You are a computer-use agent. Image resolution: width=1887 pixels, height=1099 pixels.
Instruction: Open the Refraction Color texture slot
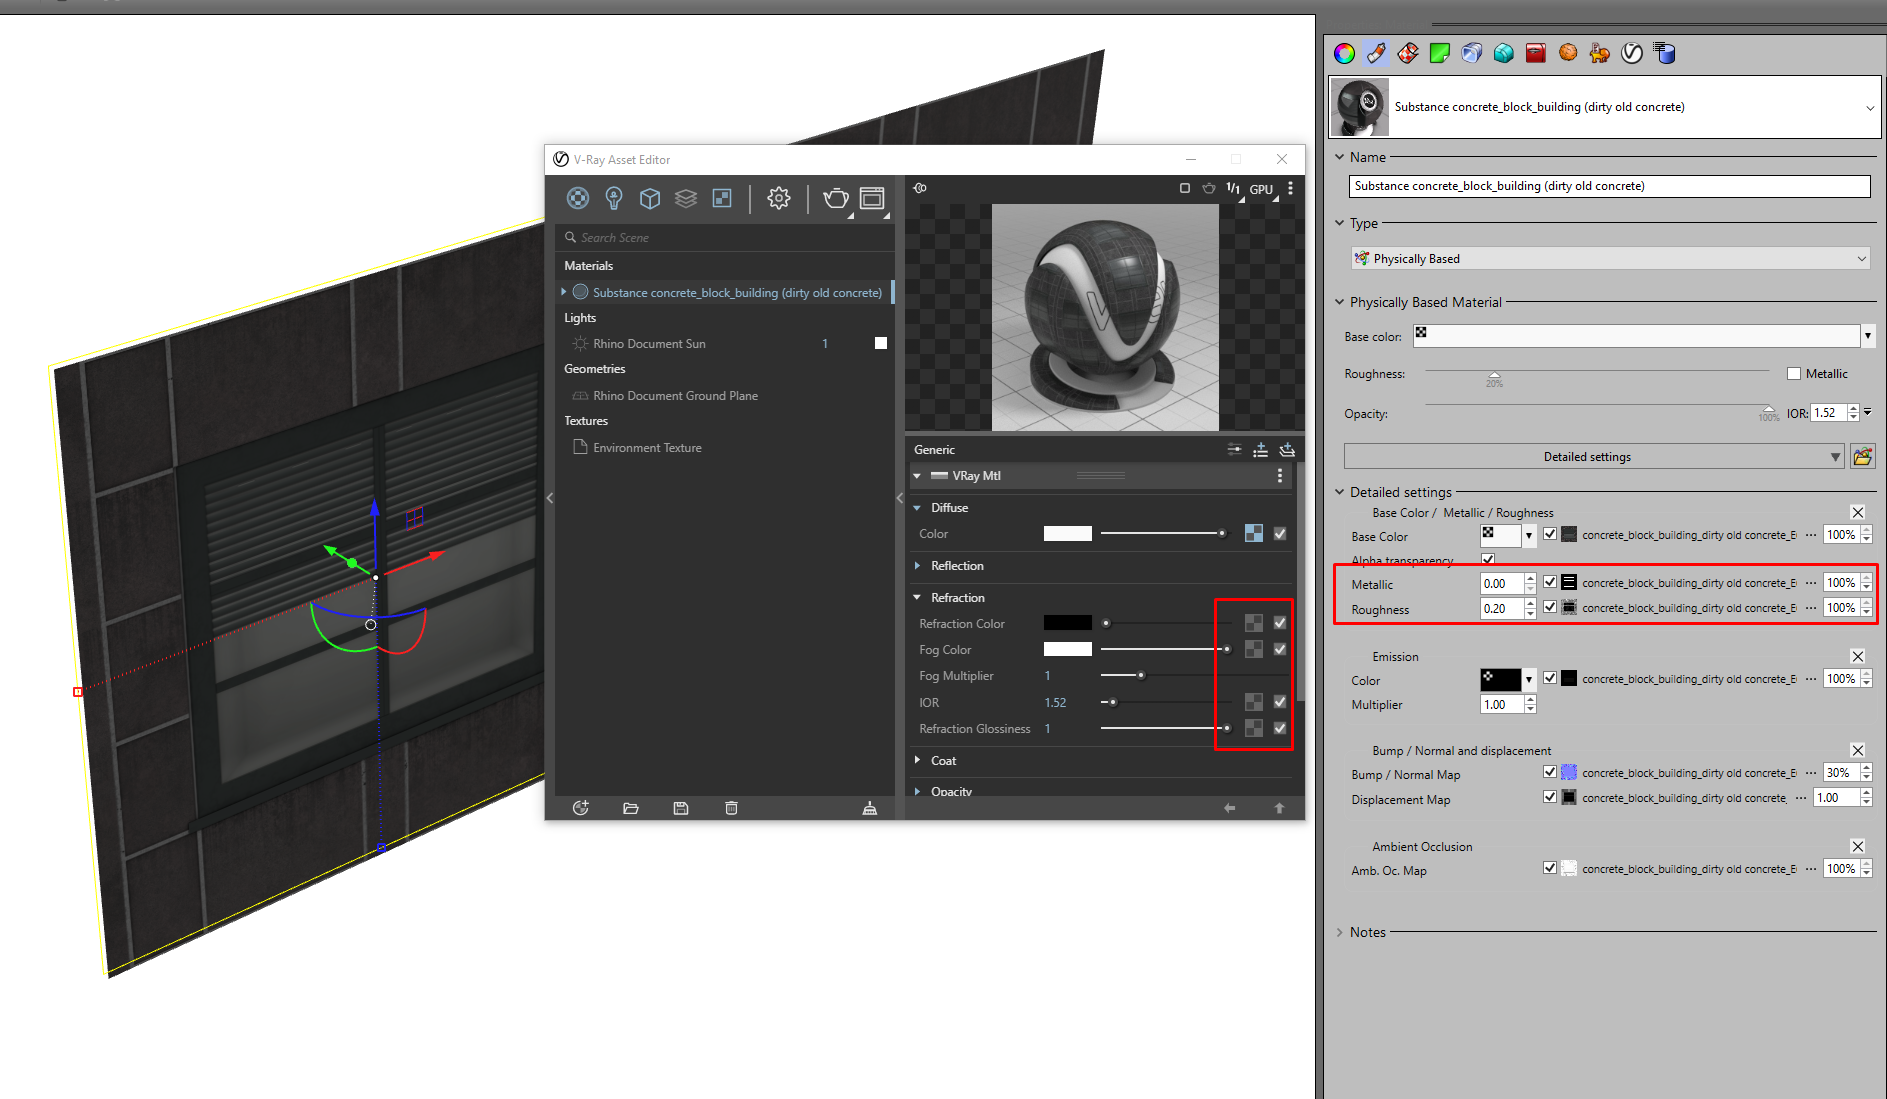(1254, 623)
